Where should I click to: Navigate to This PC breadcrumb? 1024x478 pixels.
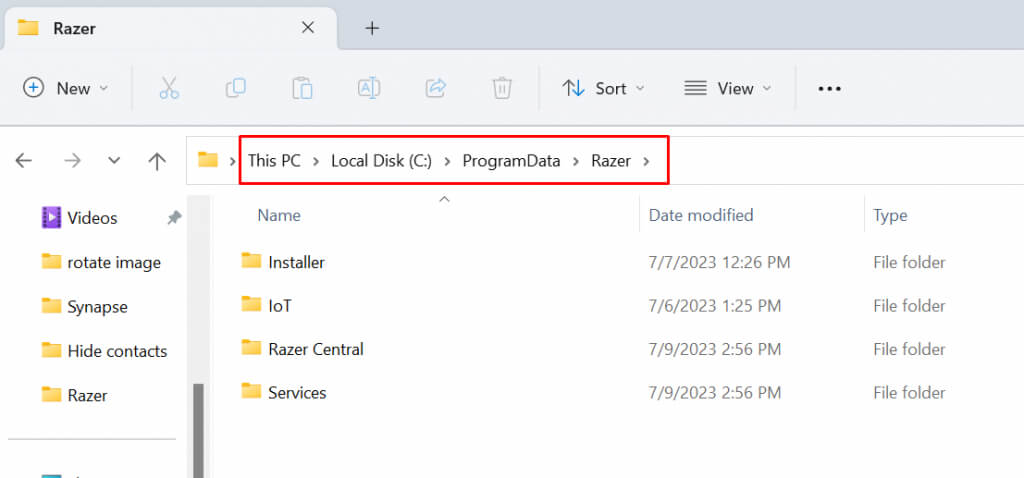pyautogui.click(x=274, y=161)
